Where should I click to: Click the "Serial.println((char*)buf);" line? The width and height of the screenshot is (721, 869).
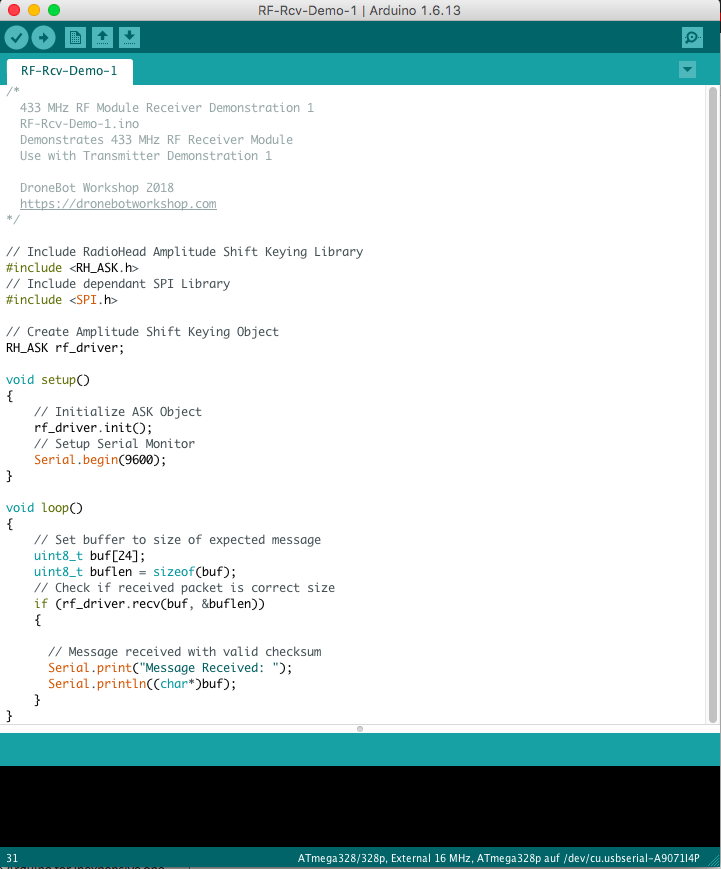[142, 684]
